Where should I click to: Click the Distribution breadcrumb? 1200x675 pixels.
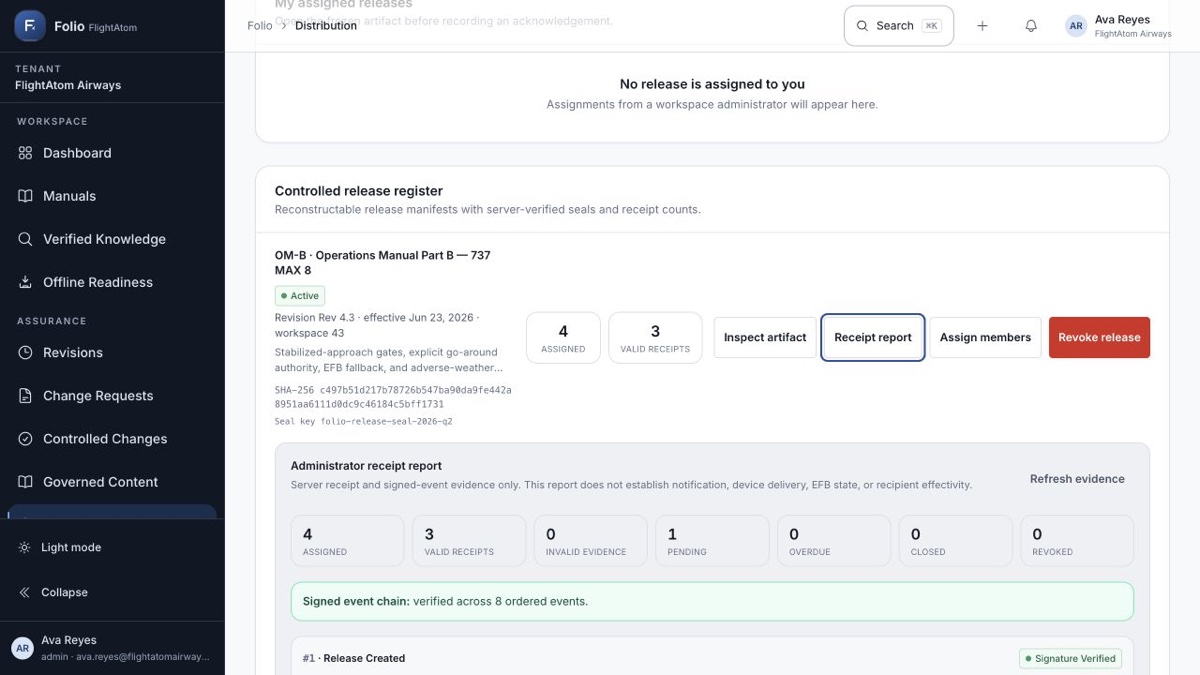(326, 26)
